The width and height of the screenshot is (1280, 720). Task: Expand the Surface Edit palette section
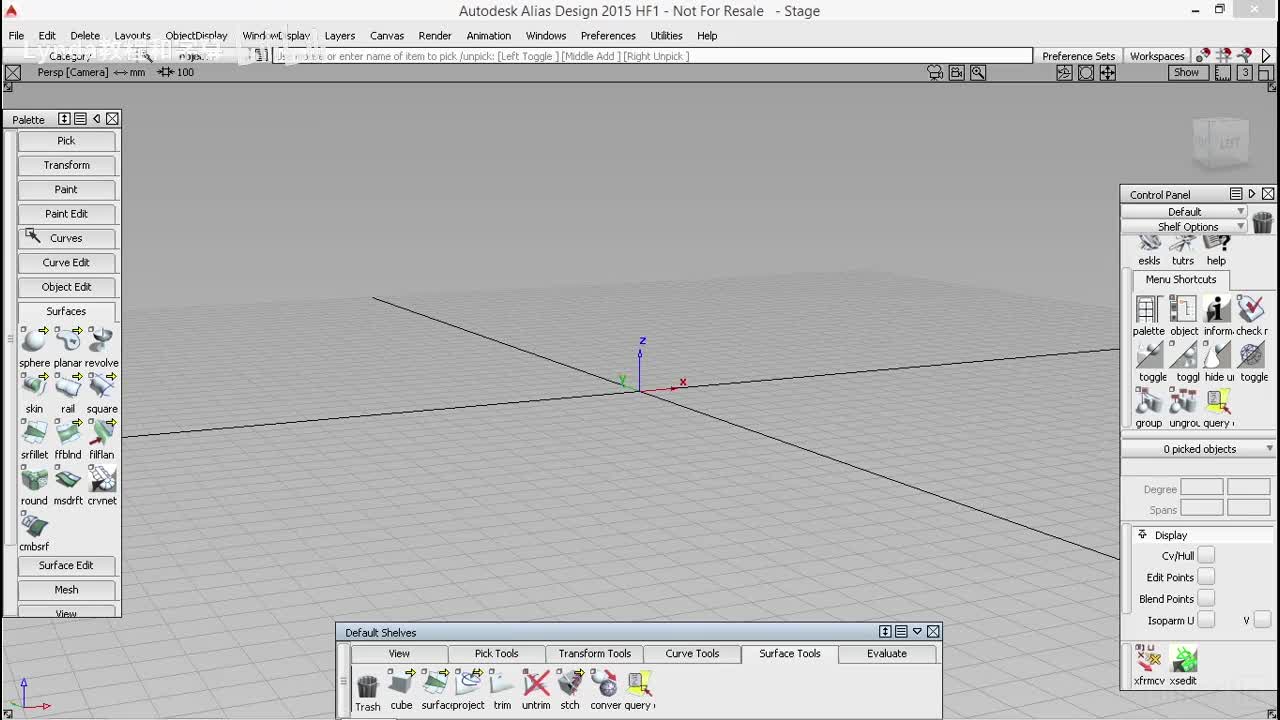point(66,565)
